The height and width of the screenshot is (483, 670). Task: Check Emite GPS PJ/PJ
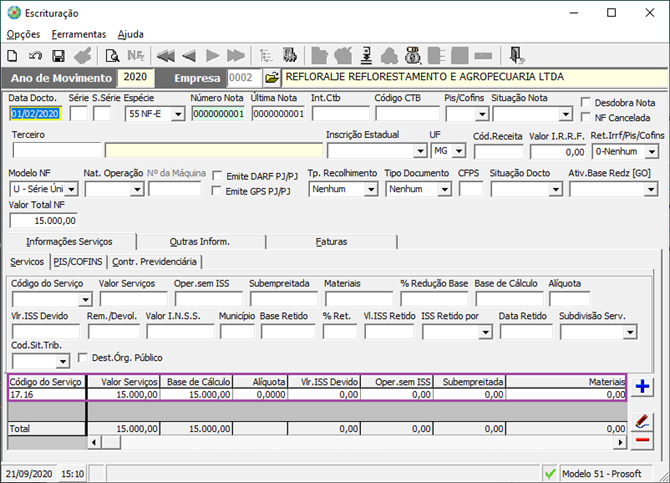[x=217, y=191]
